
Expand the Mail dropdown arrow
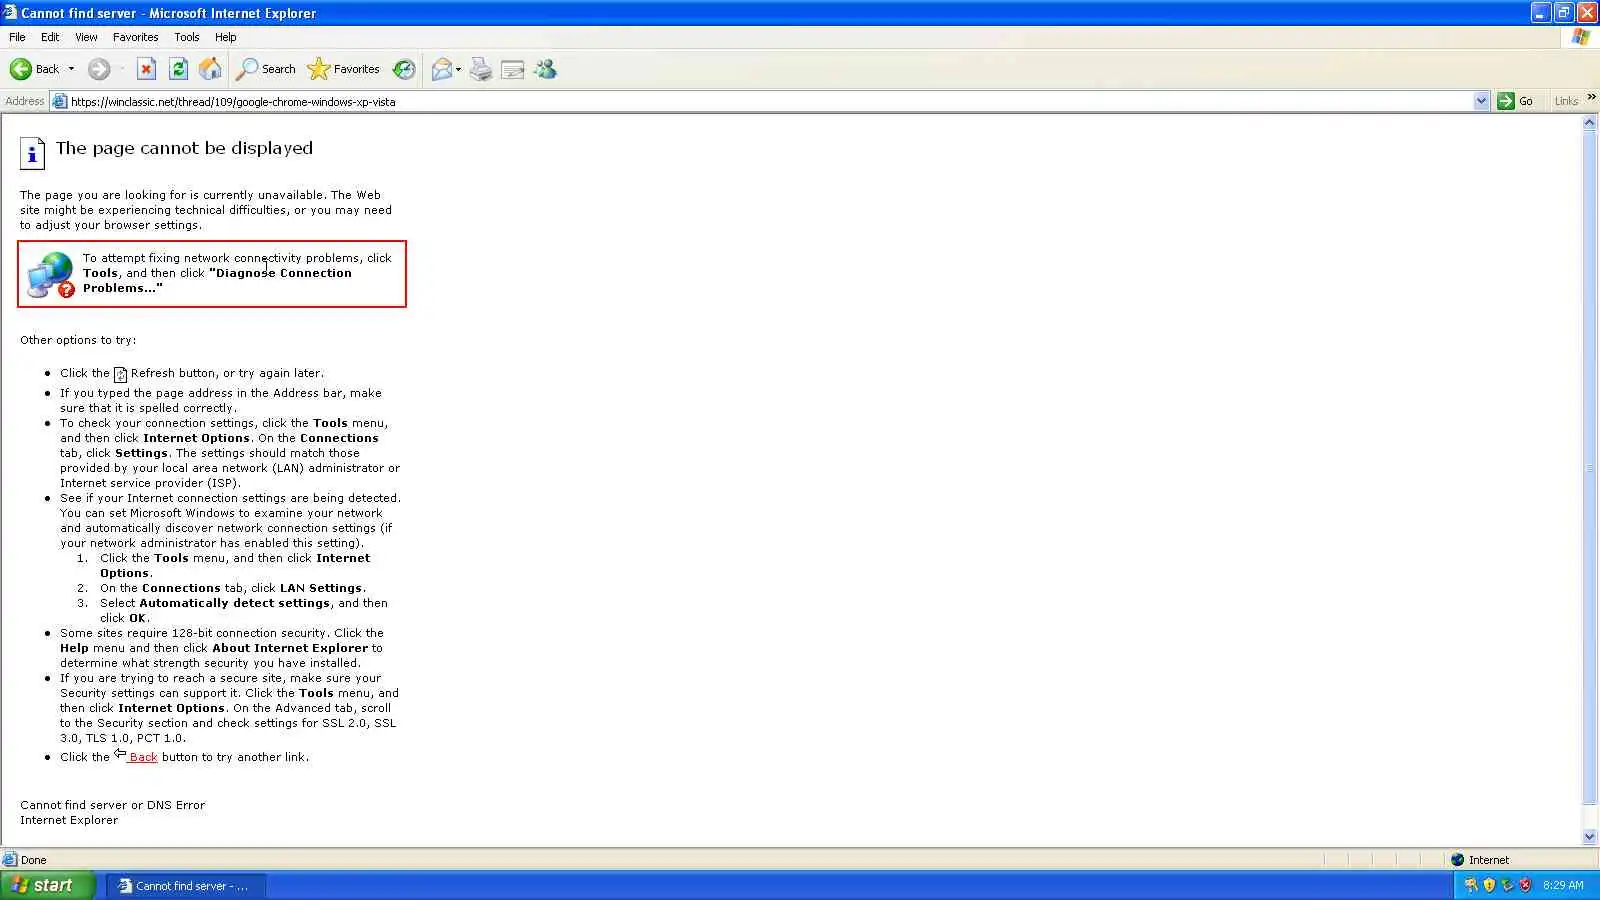459,69
